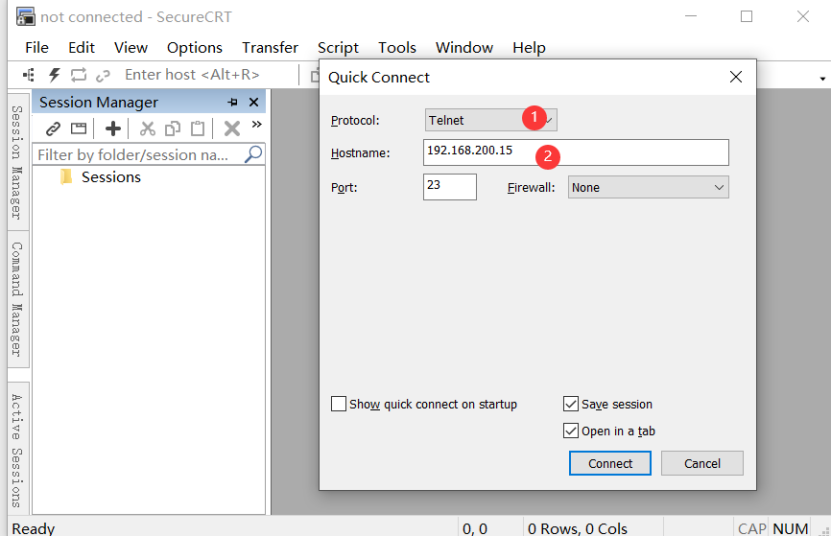Open the Help menu
The width and height of the screenshot is (831, 537).
529,48
